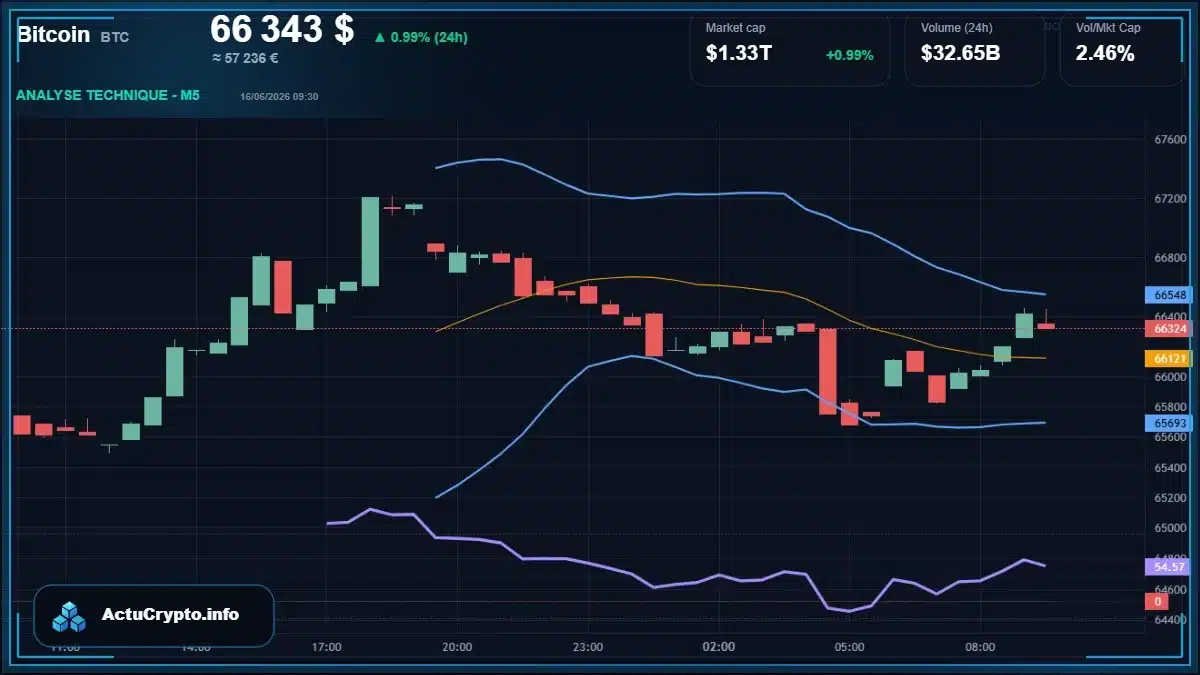Screen dimensions: 1200x675
Task: Click the 65200 price axis label
Action: (1169, 498)
